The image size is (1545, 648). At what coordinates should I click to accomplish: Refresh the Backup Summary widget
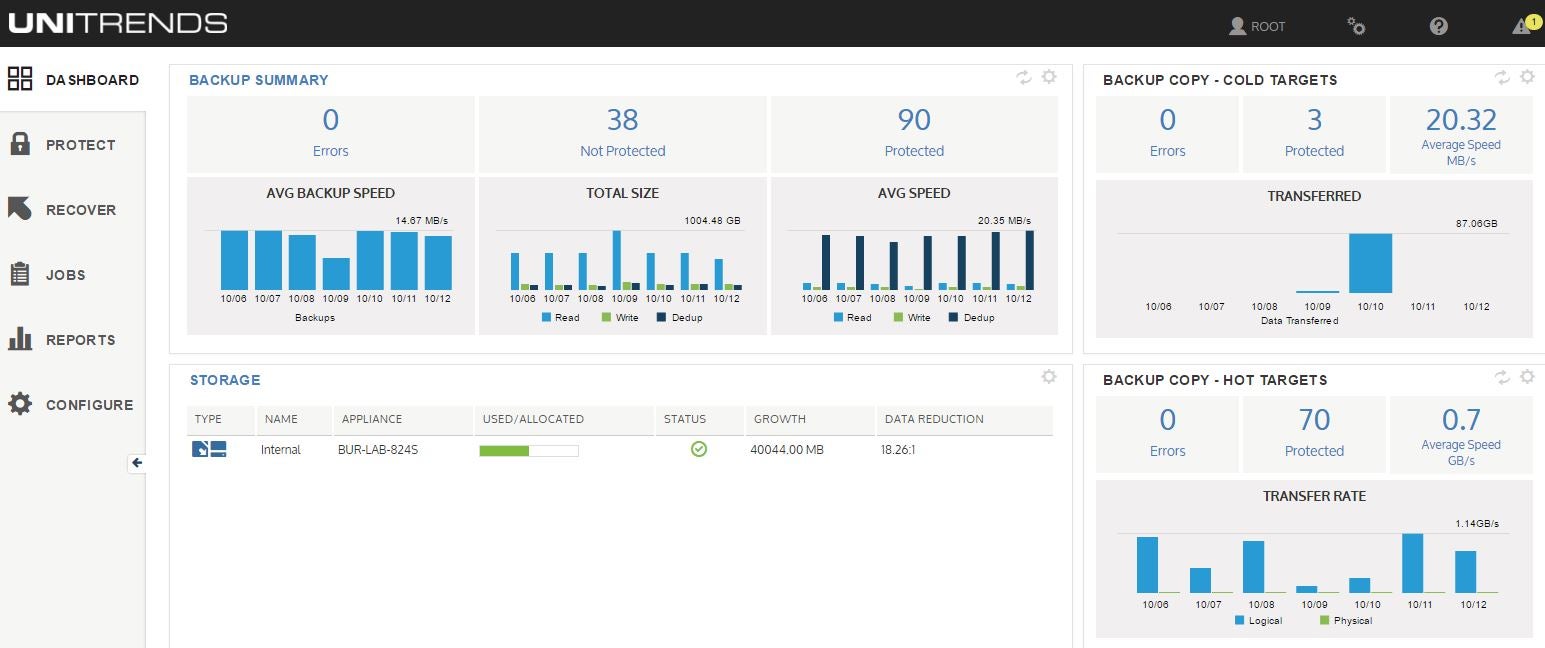1022,77
